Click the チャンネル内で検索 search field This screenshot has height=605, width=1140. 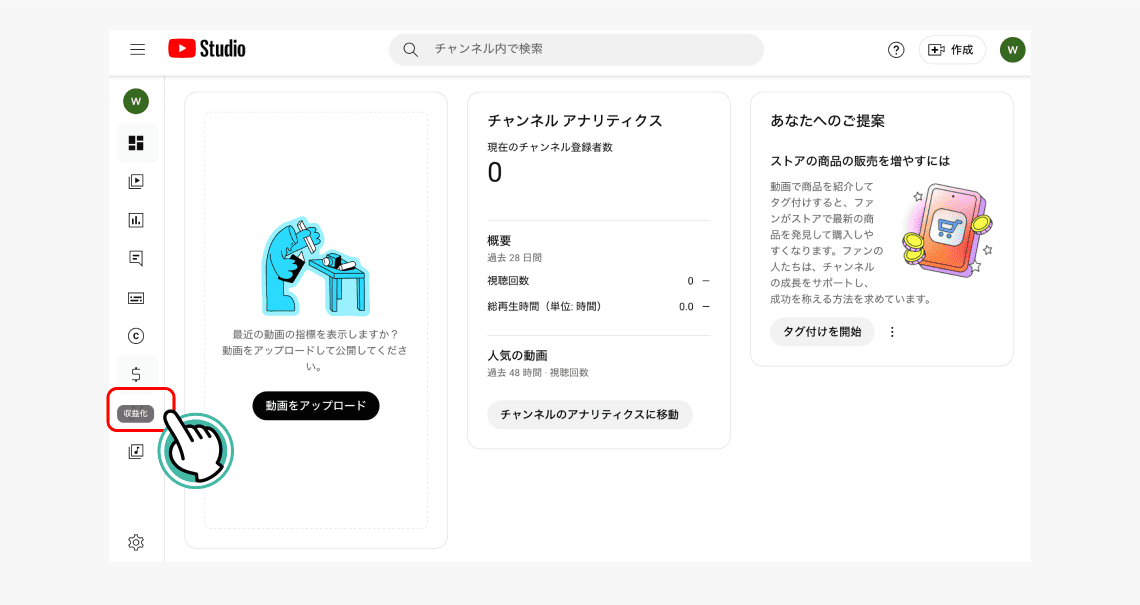(x=590, y=49)
